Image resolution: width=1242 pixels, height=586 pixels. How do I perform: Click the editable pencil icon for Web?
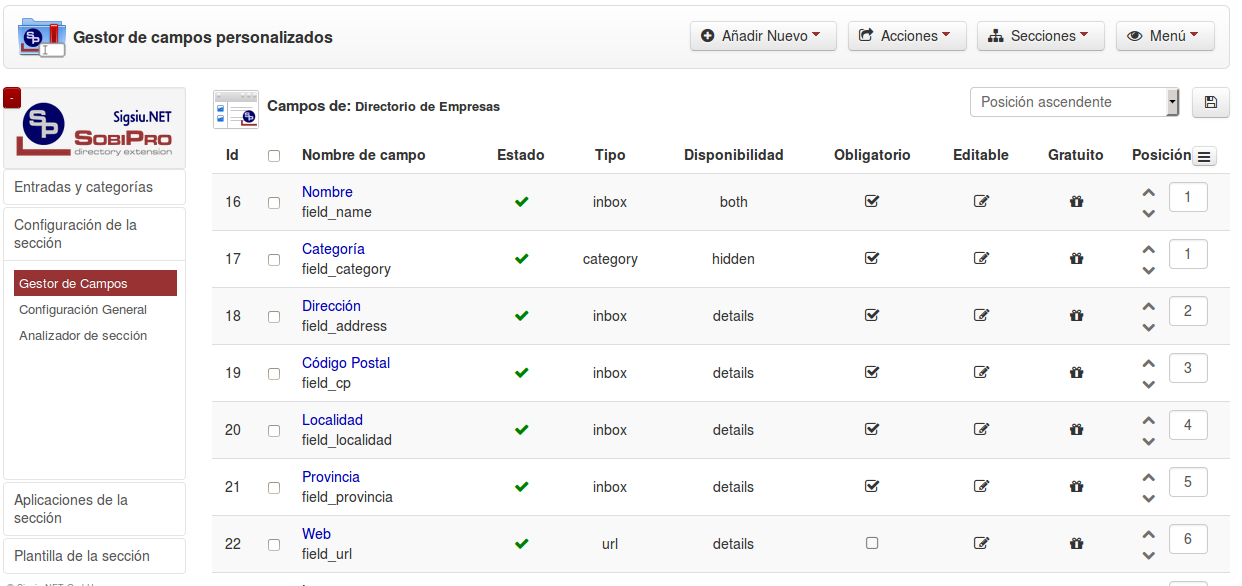pyautogui.click(x=981, y=543)
